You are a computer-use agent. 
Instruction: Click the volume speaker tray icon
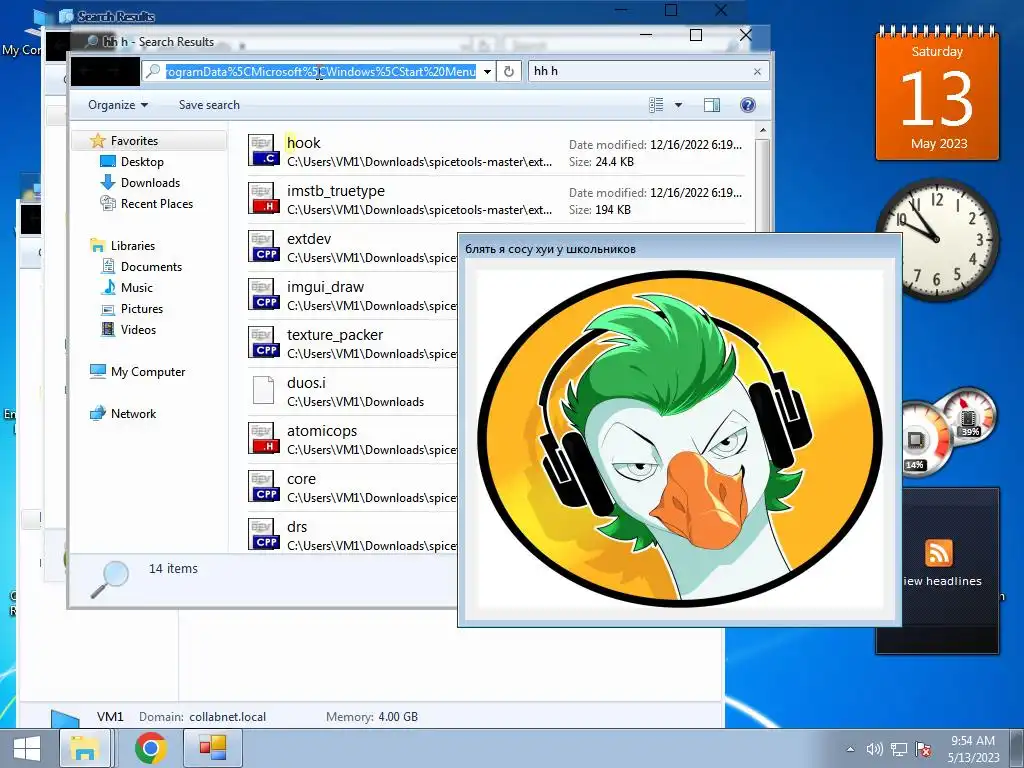874,750
